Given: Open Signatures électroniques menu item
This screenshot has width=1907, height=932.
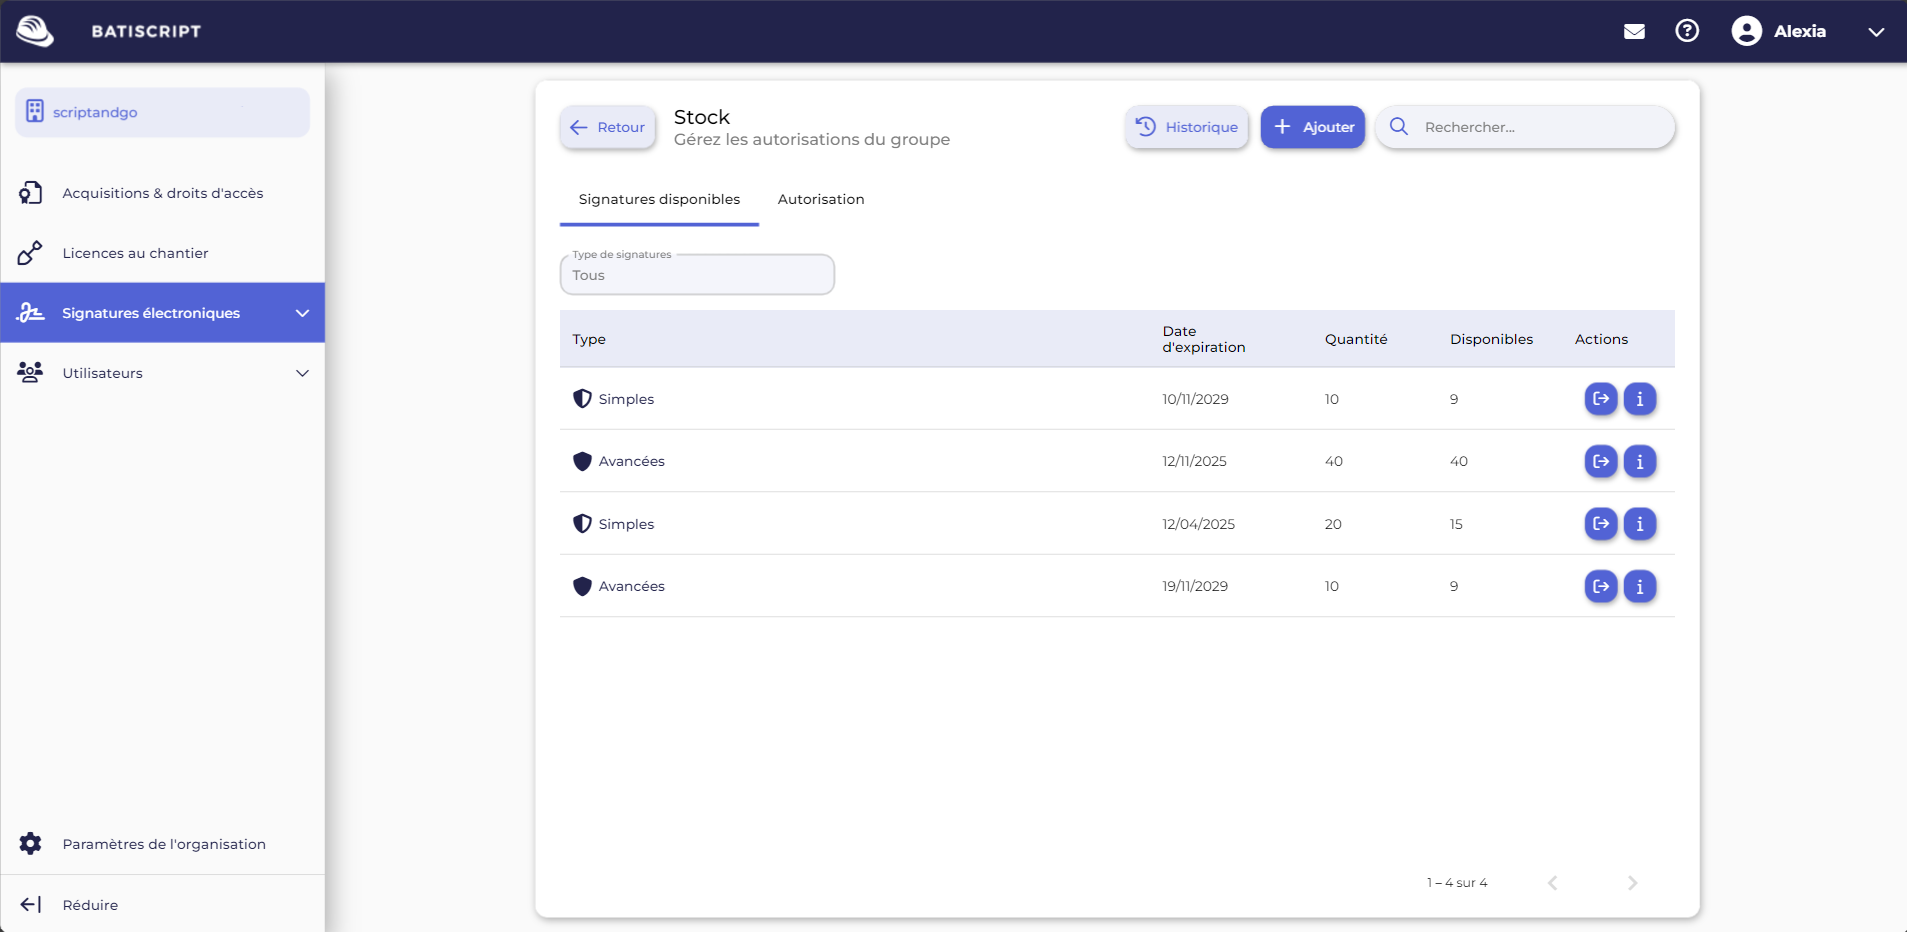Looking at the screenshot, I should 162,313.
